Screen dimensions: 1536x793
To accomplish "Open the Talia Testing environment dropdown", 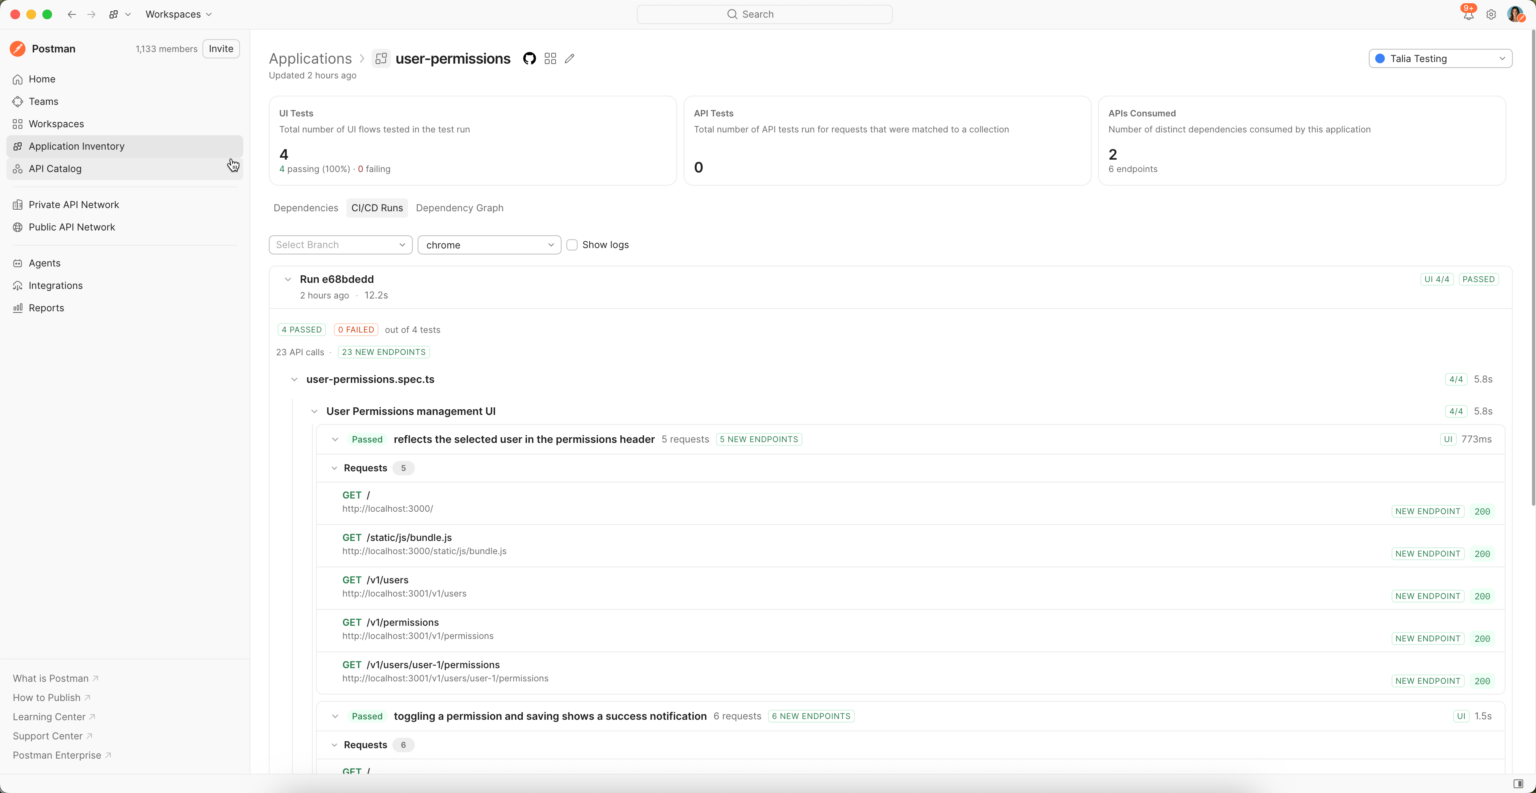I will (1440, 59).
